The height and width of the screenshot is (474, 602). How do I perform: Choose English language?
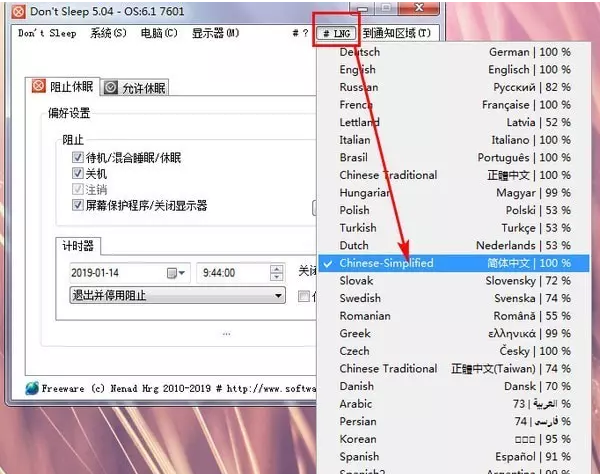coord(454,69)
